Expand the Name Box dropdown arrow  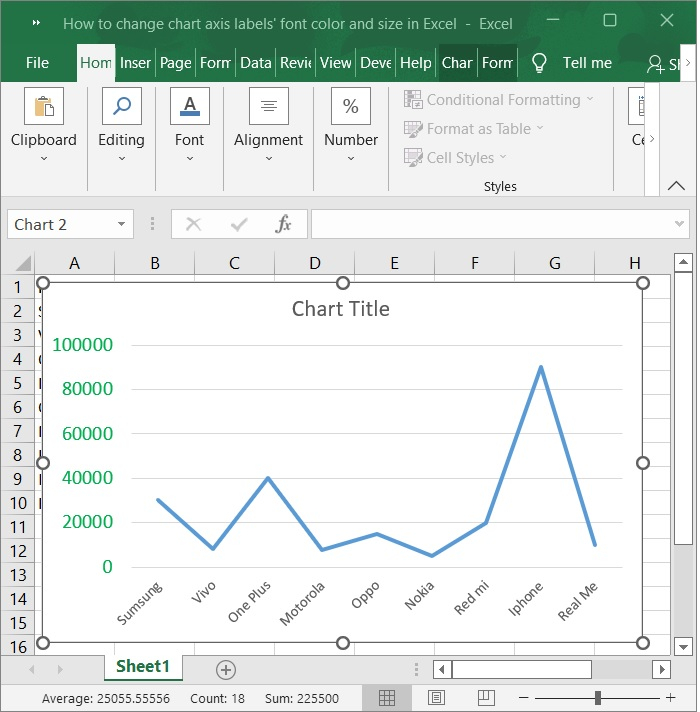coord(122,225)
